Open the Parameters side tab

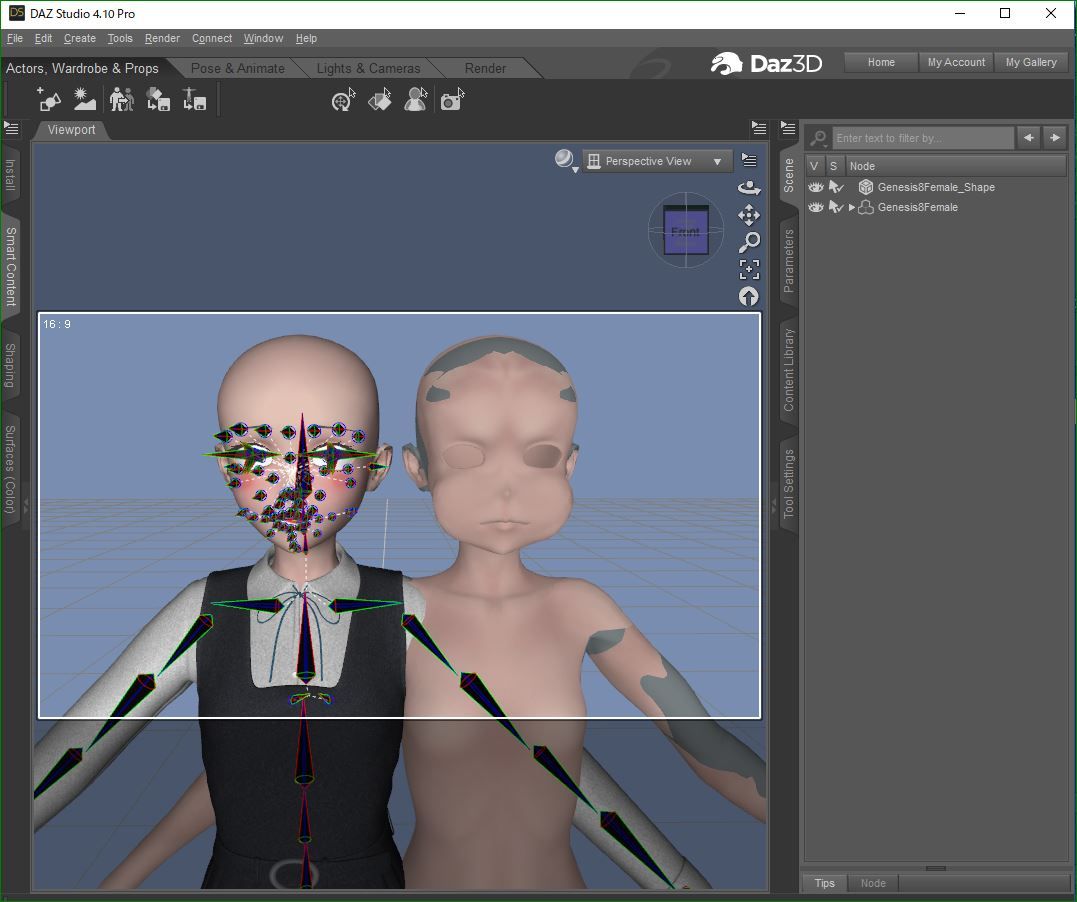pos(789,260)
